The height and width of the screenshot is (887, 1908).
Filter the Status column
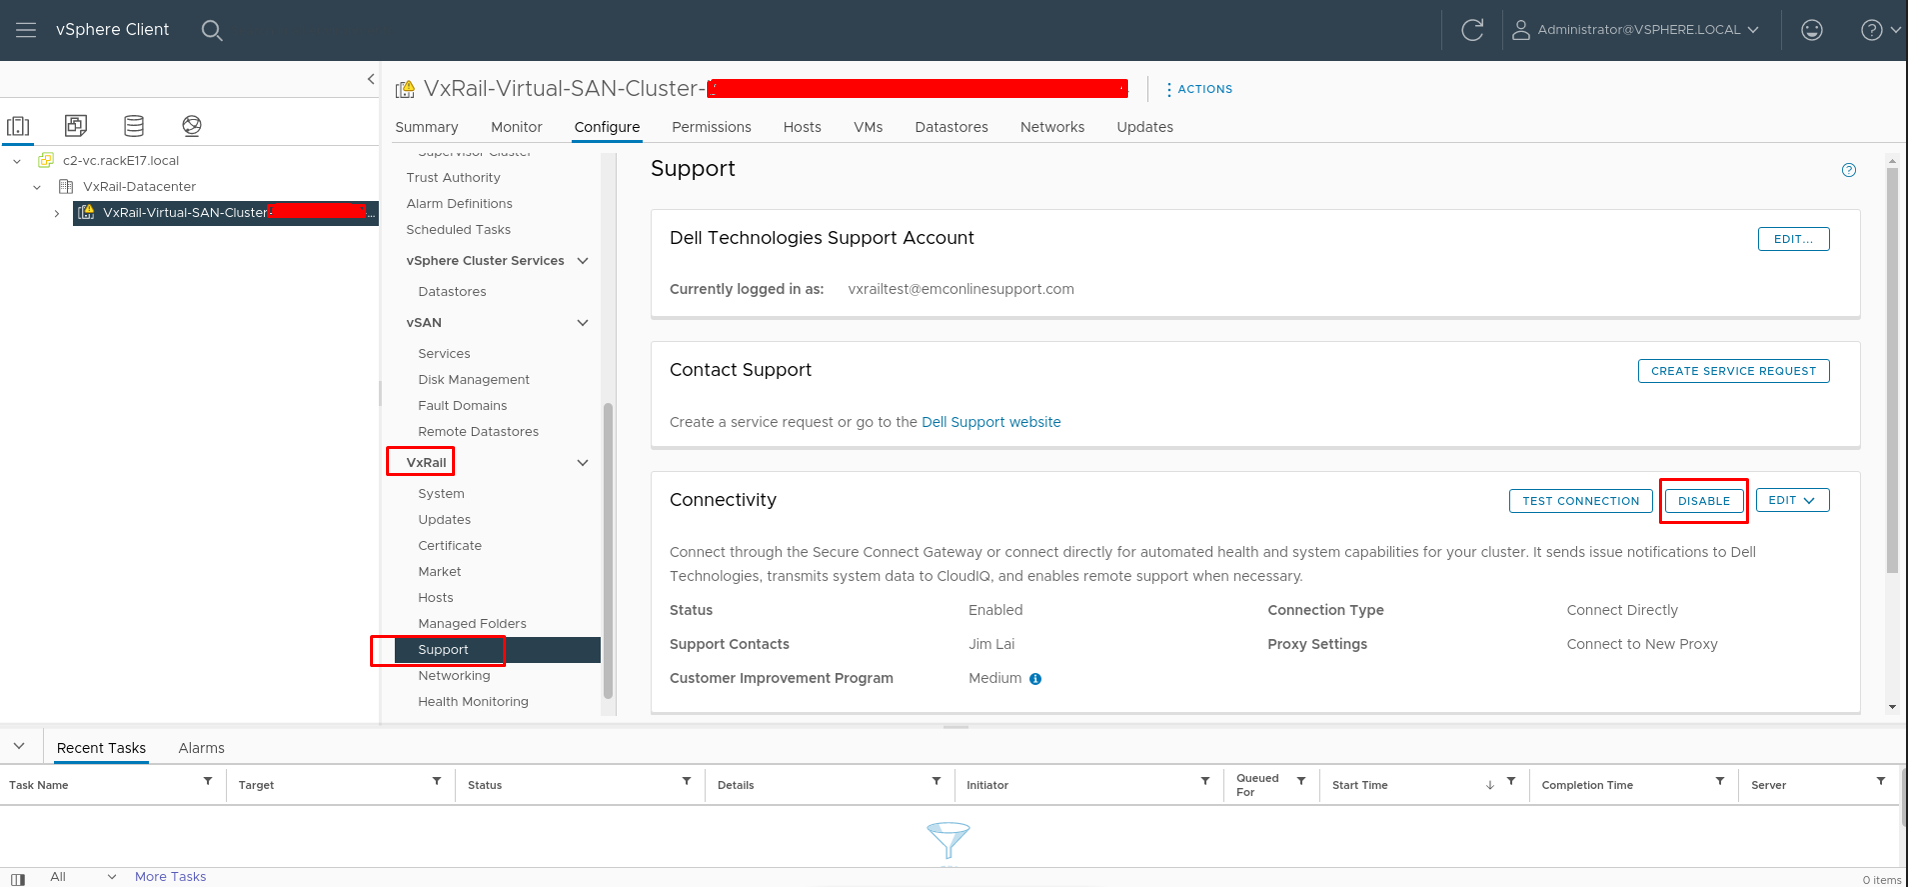687,781
